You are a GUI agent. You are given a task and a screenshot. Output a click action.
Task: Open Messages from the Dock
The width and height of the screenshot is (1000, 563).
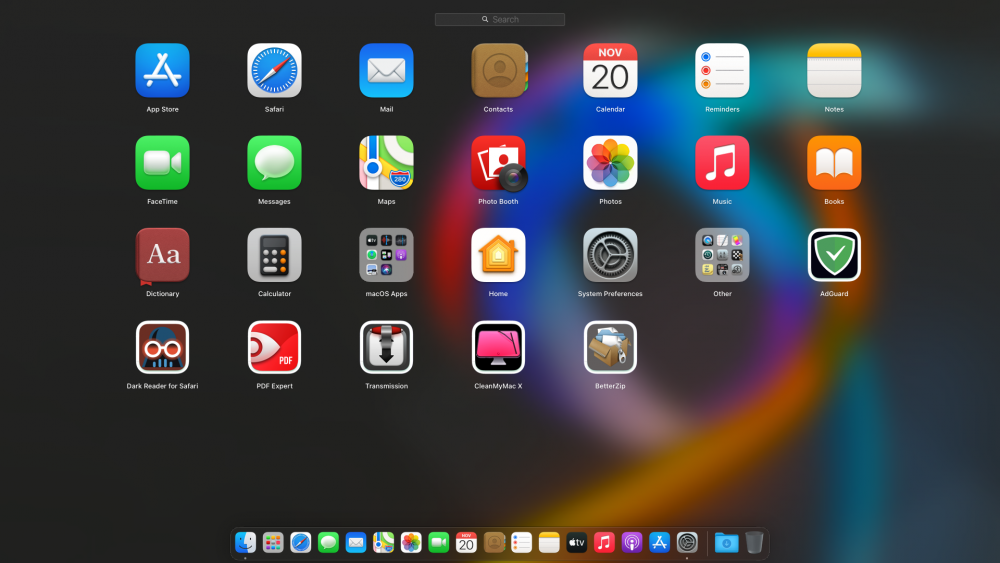328,543
